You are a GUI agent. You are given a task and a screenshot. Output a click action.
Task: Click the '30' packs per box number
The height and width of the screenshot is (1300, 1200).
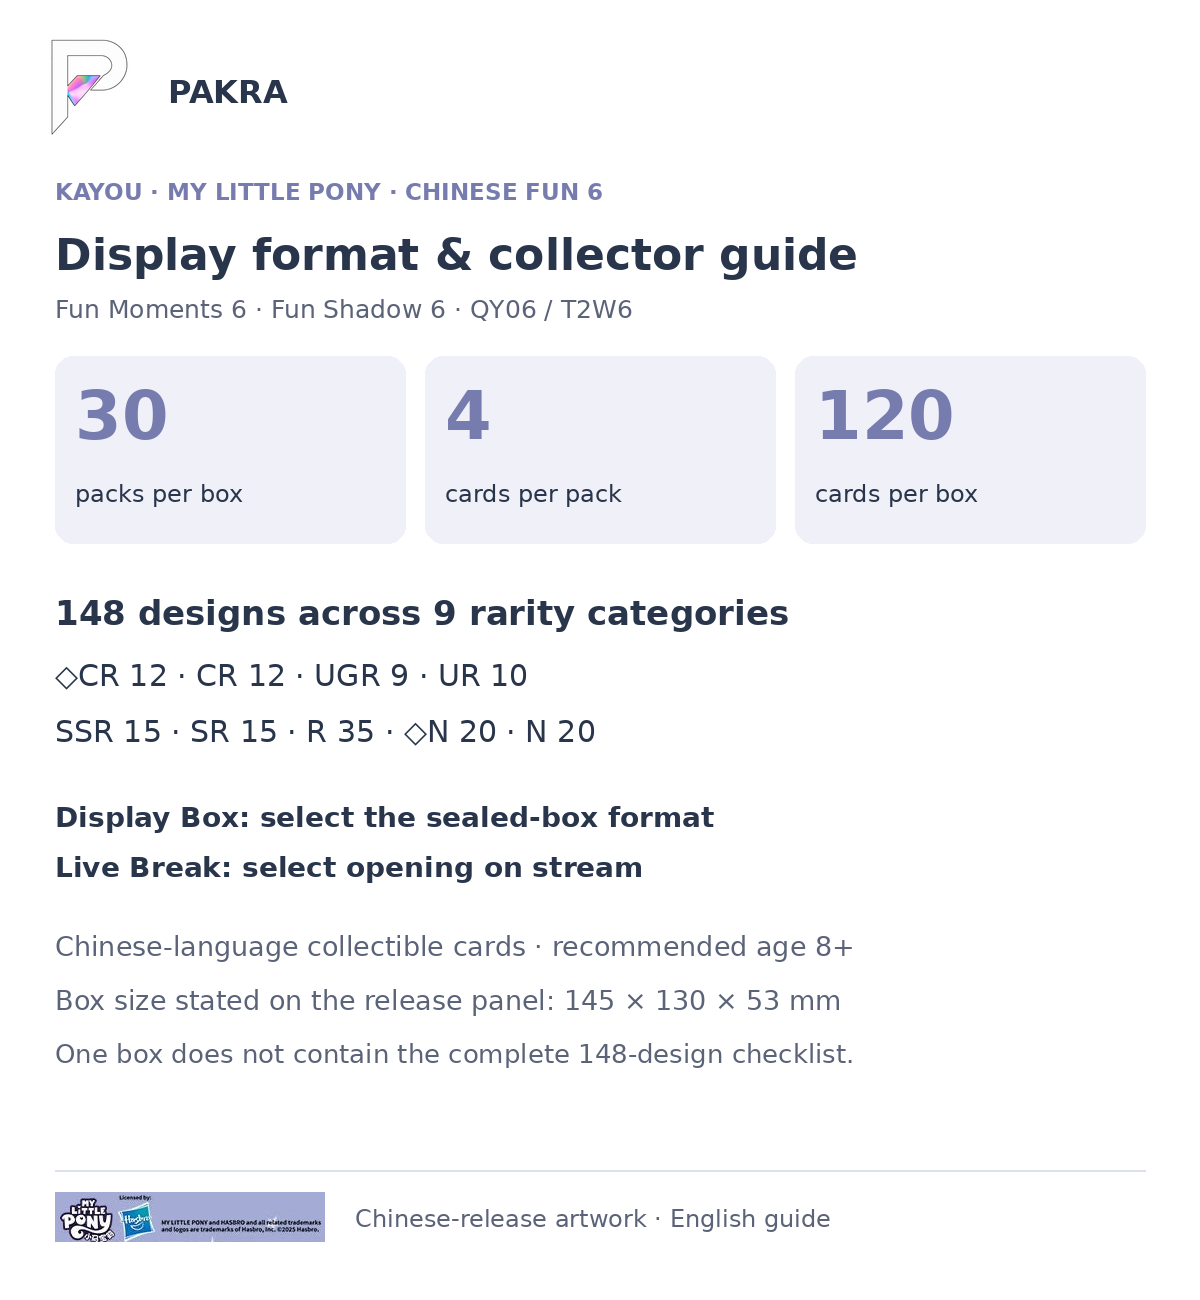pos(122,417)
